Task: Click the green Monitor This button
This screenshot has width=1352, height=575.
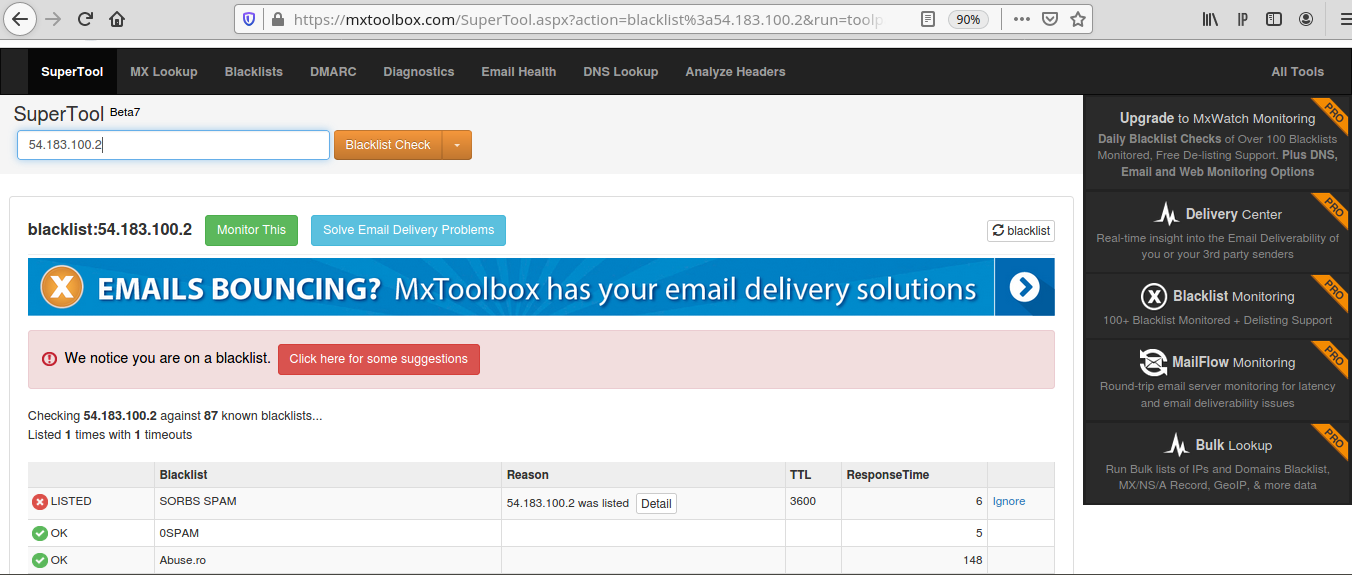Action: (x=251, y=230)
